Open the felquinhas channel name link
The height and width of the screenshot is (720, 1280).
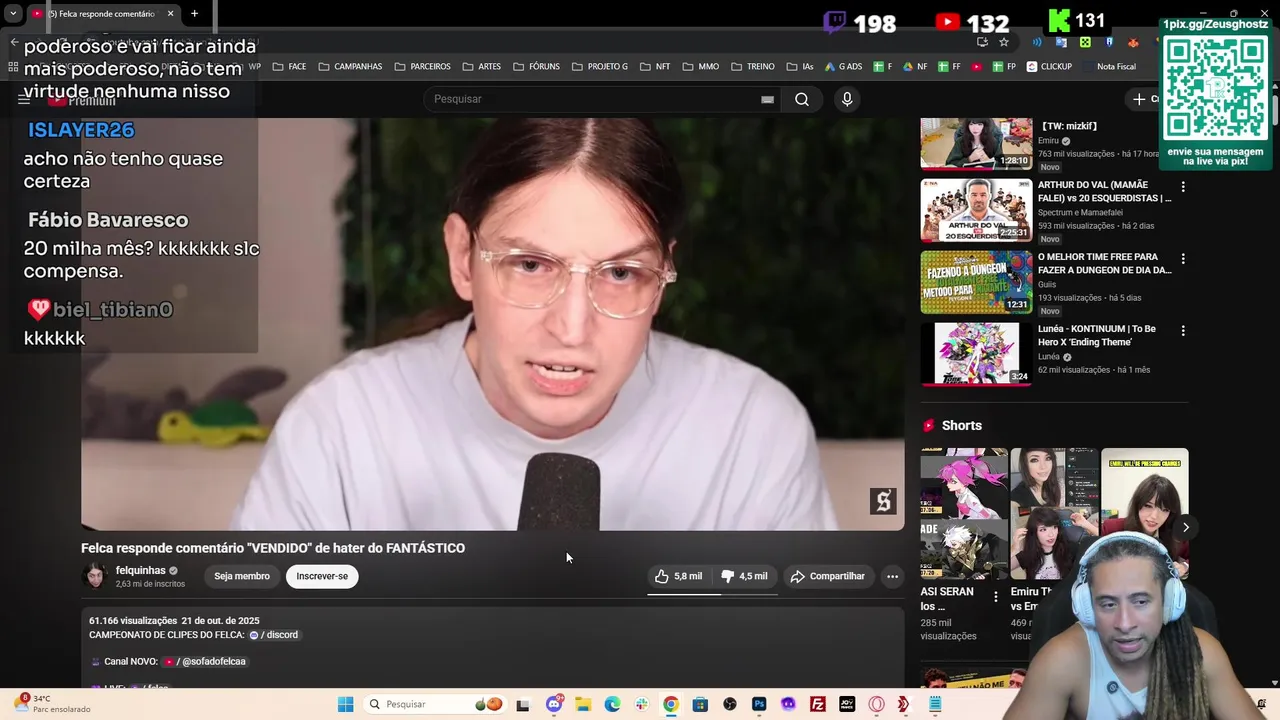pos(140,570)
